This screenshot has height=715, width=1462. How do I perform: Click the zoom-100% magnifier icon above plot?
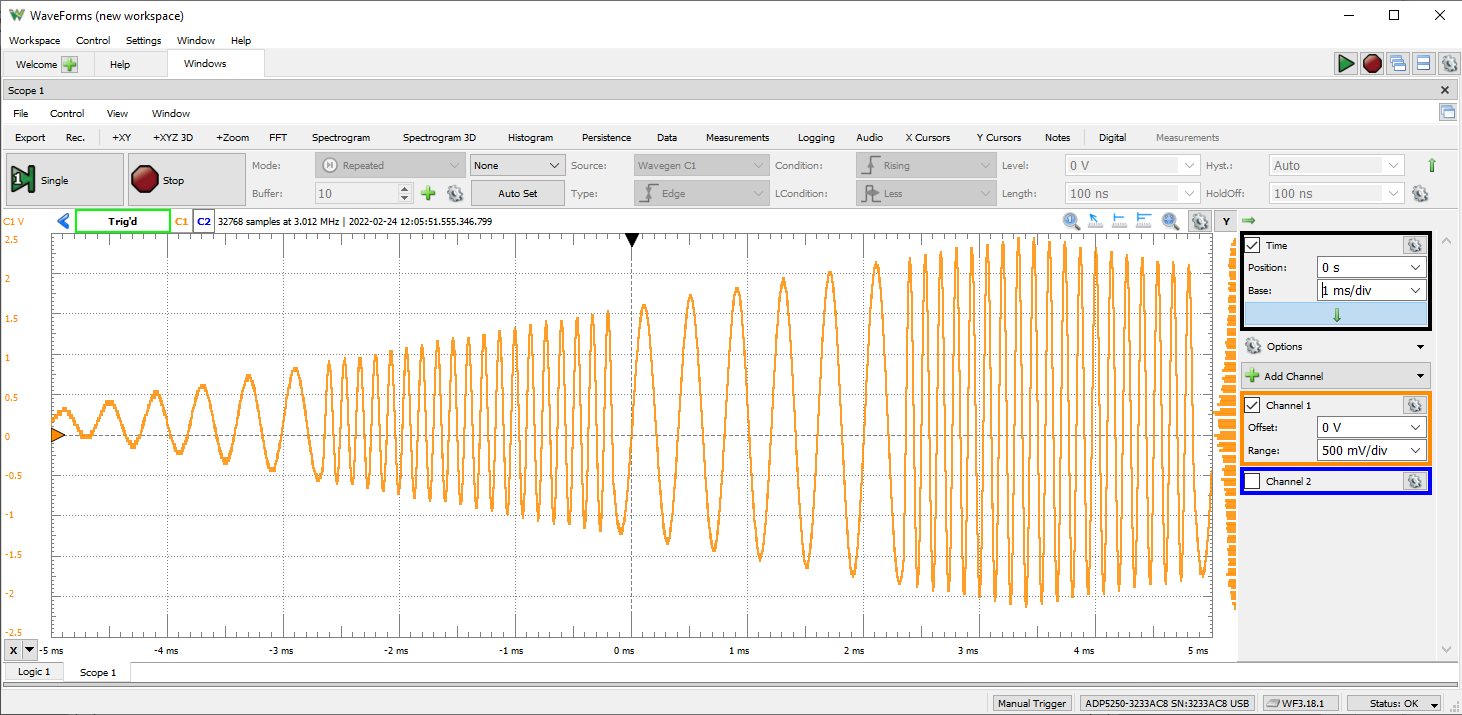click(1071, 221)
